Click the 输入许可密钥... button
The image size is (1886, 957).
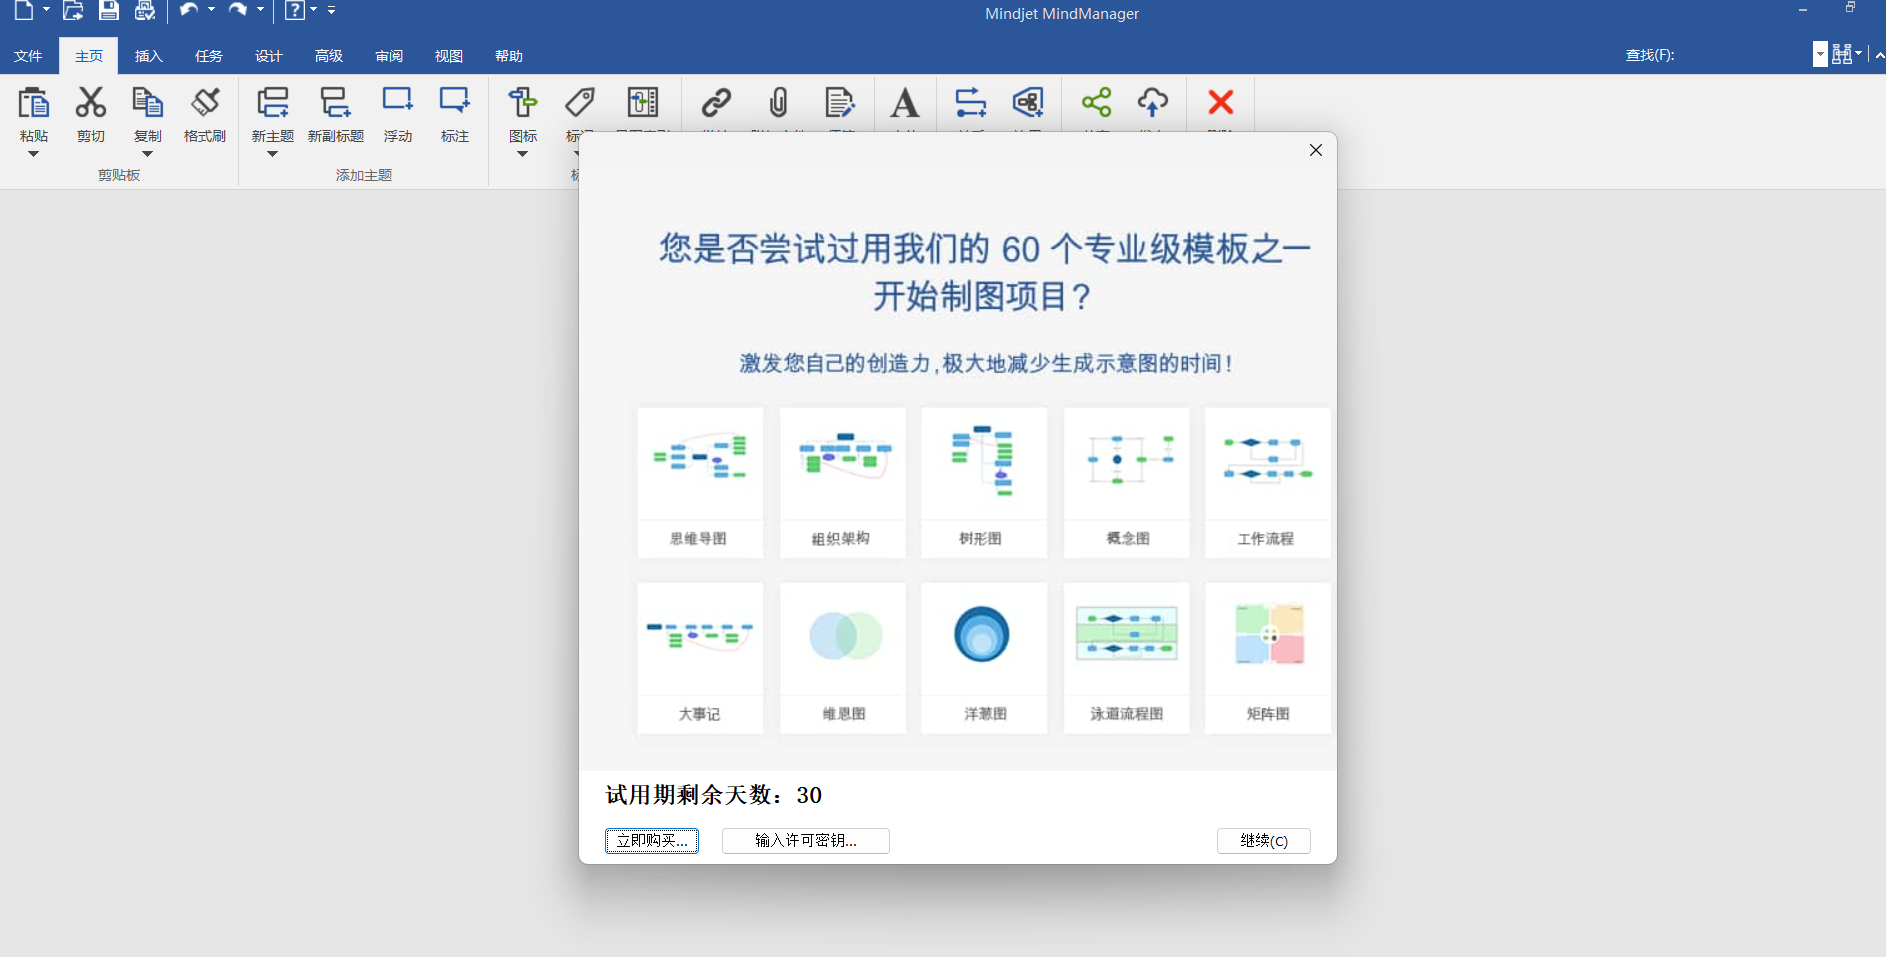[x=806, y=841]
